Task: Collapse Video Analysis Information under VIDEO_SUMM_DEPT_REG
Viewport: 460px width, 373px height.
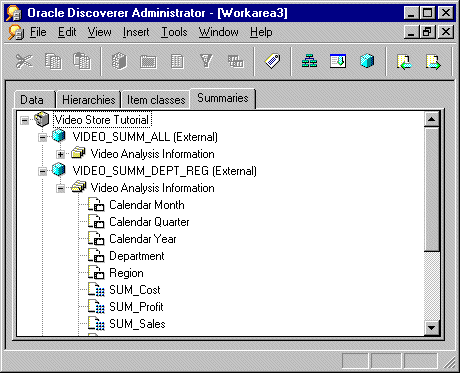Action: (x=60, y=188)
